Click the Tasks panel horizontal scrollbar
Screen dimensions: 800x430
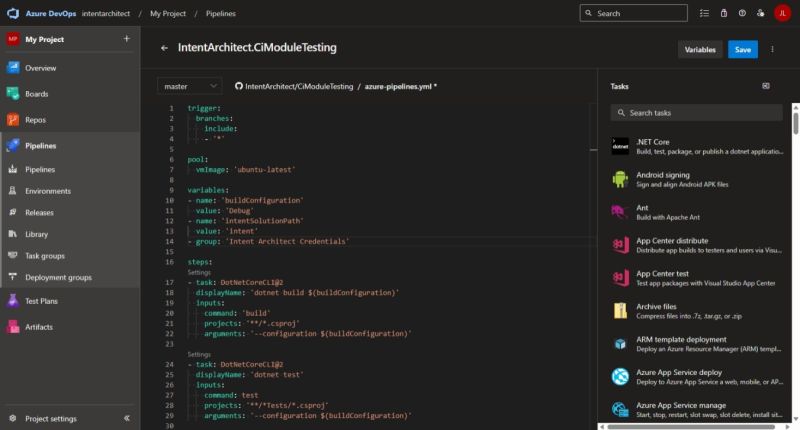(691, 426)
